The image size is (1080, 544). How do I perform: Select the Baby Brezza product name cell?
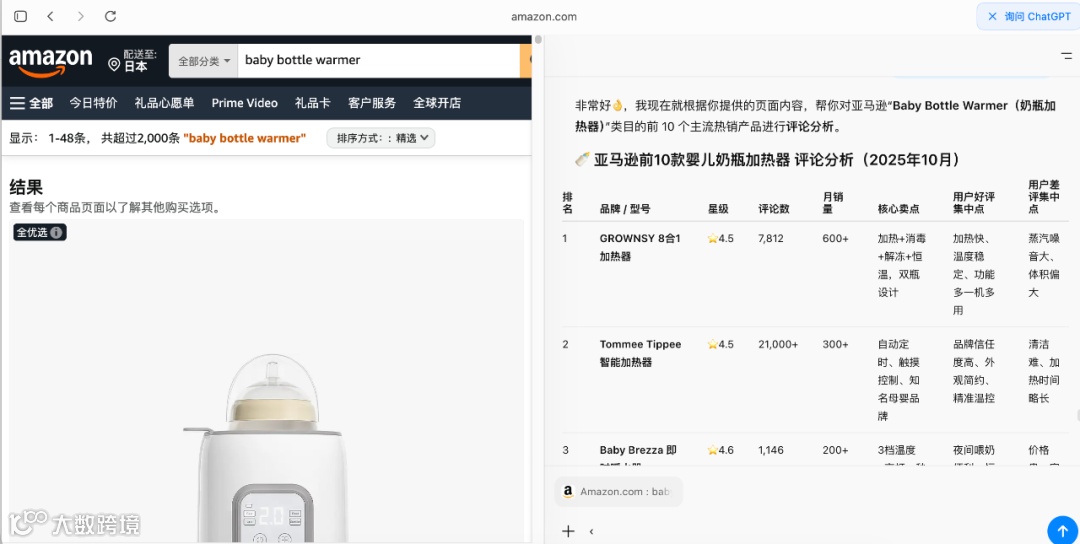[x=638, y=457]
